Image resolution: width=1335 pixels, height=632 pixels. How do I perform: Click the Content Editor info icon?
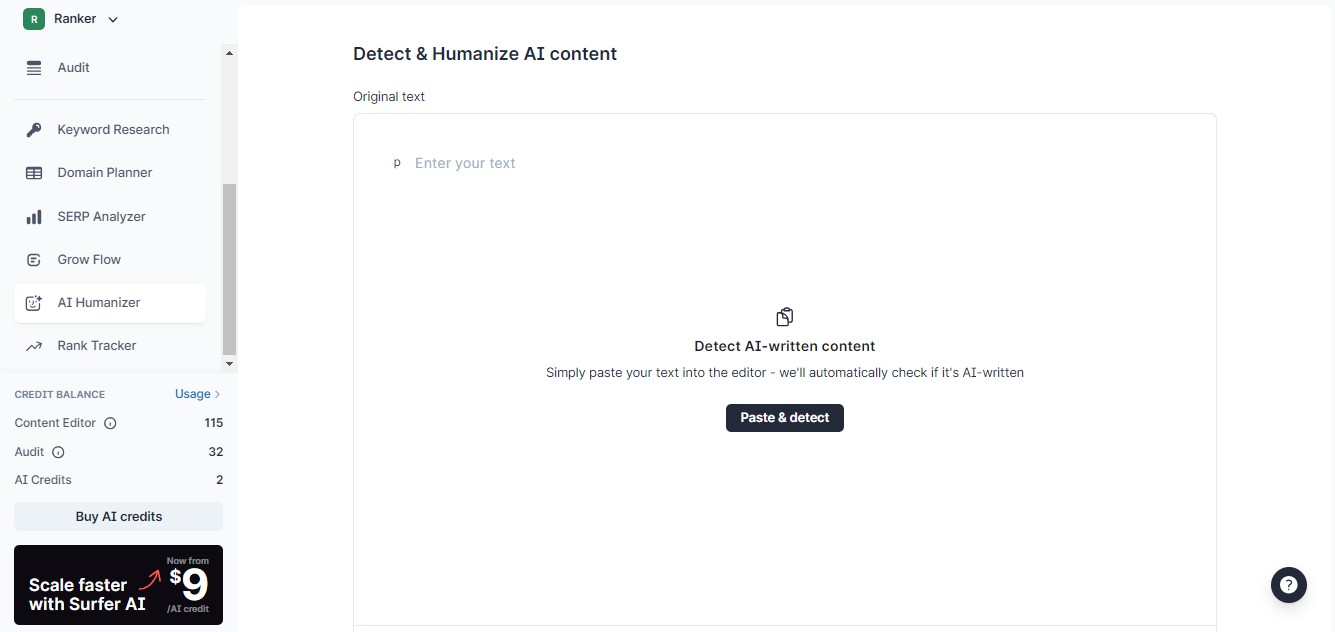[x=110, y=423]
